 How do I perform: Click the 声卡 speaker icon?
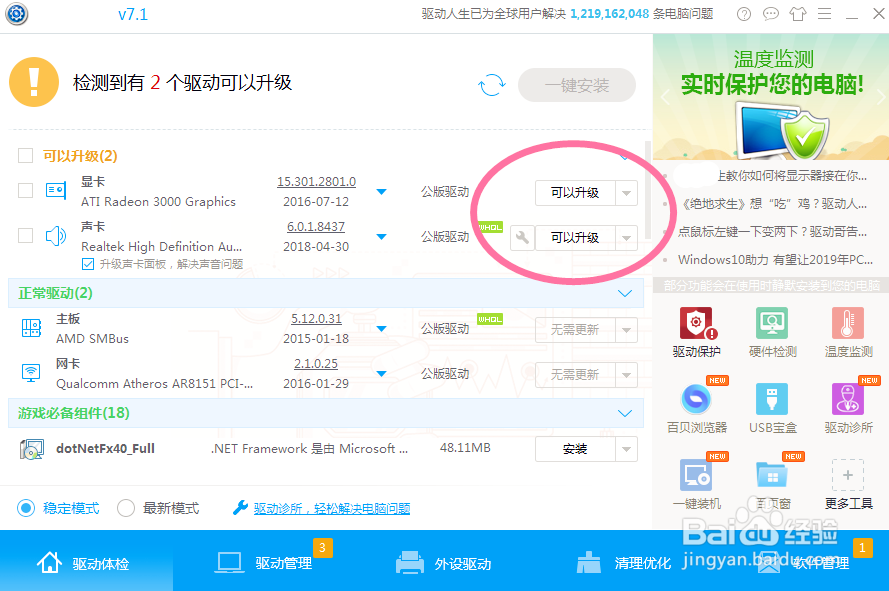pos(56,235)
